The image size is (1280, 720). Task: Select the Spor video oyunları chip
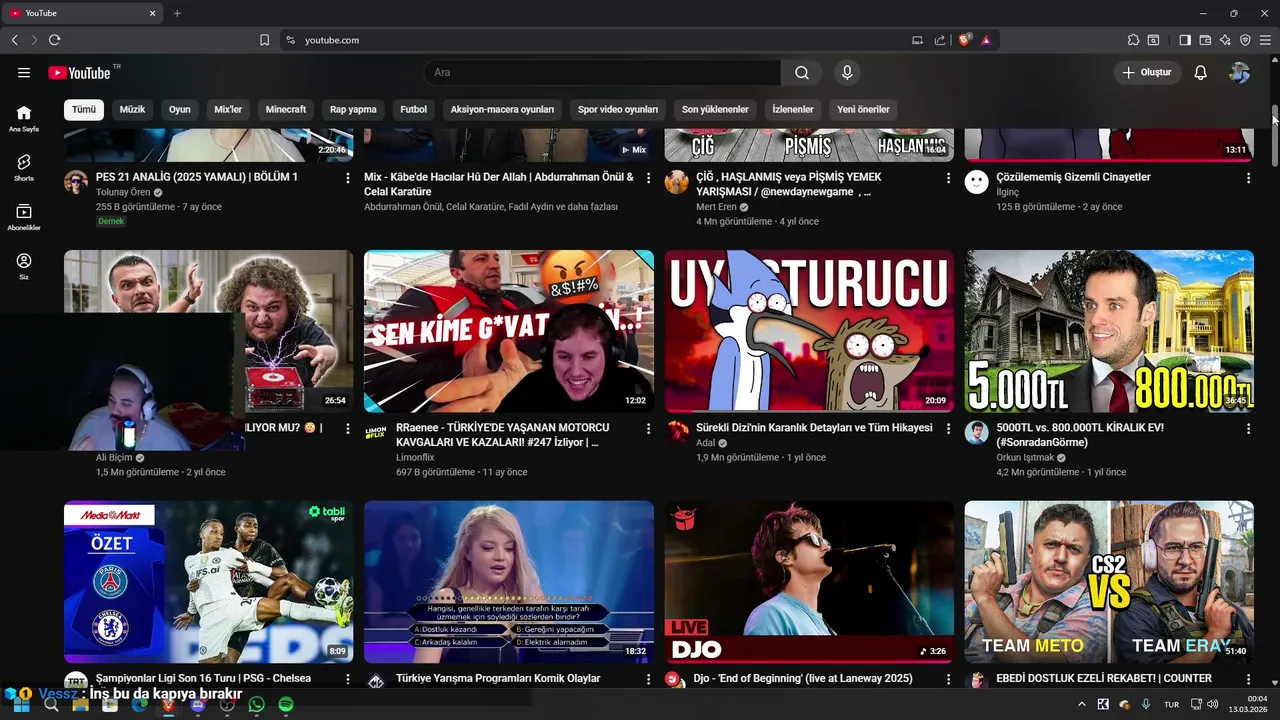tap(618, 109)
